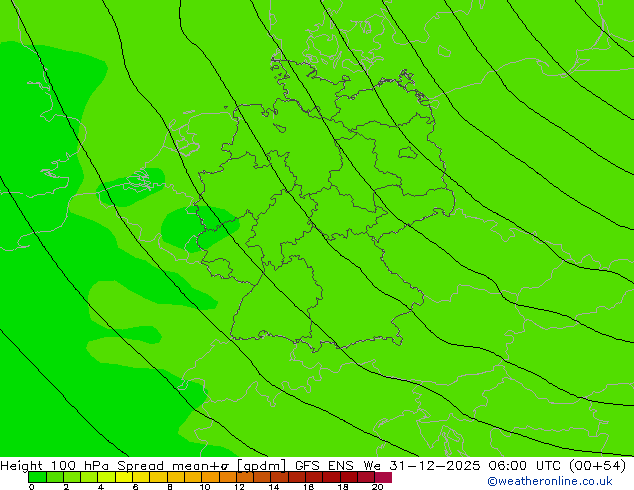Click the '31-12-2025' date text

435,465
